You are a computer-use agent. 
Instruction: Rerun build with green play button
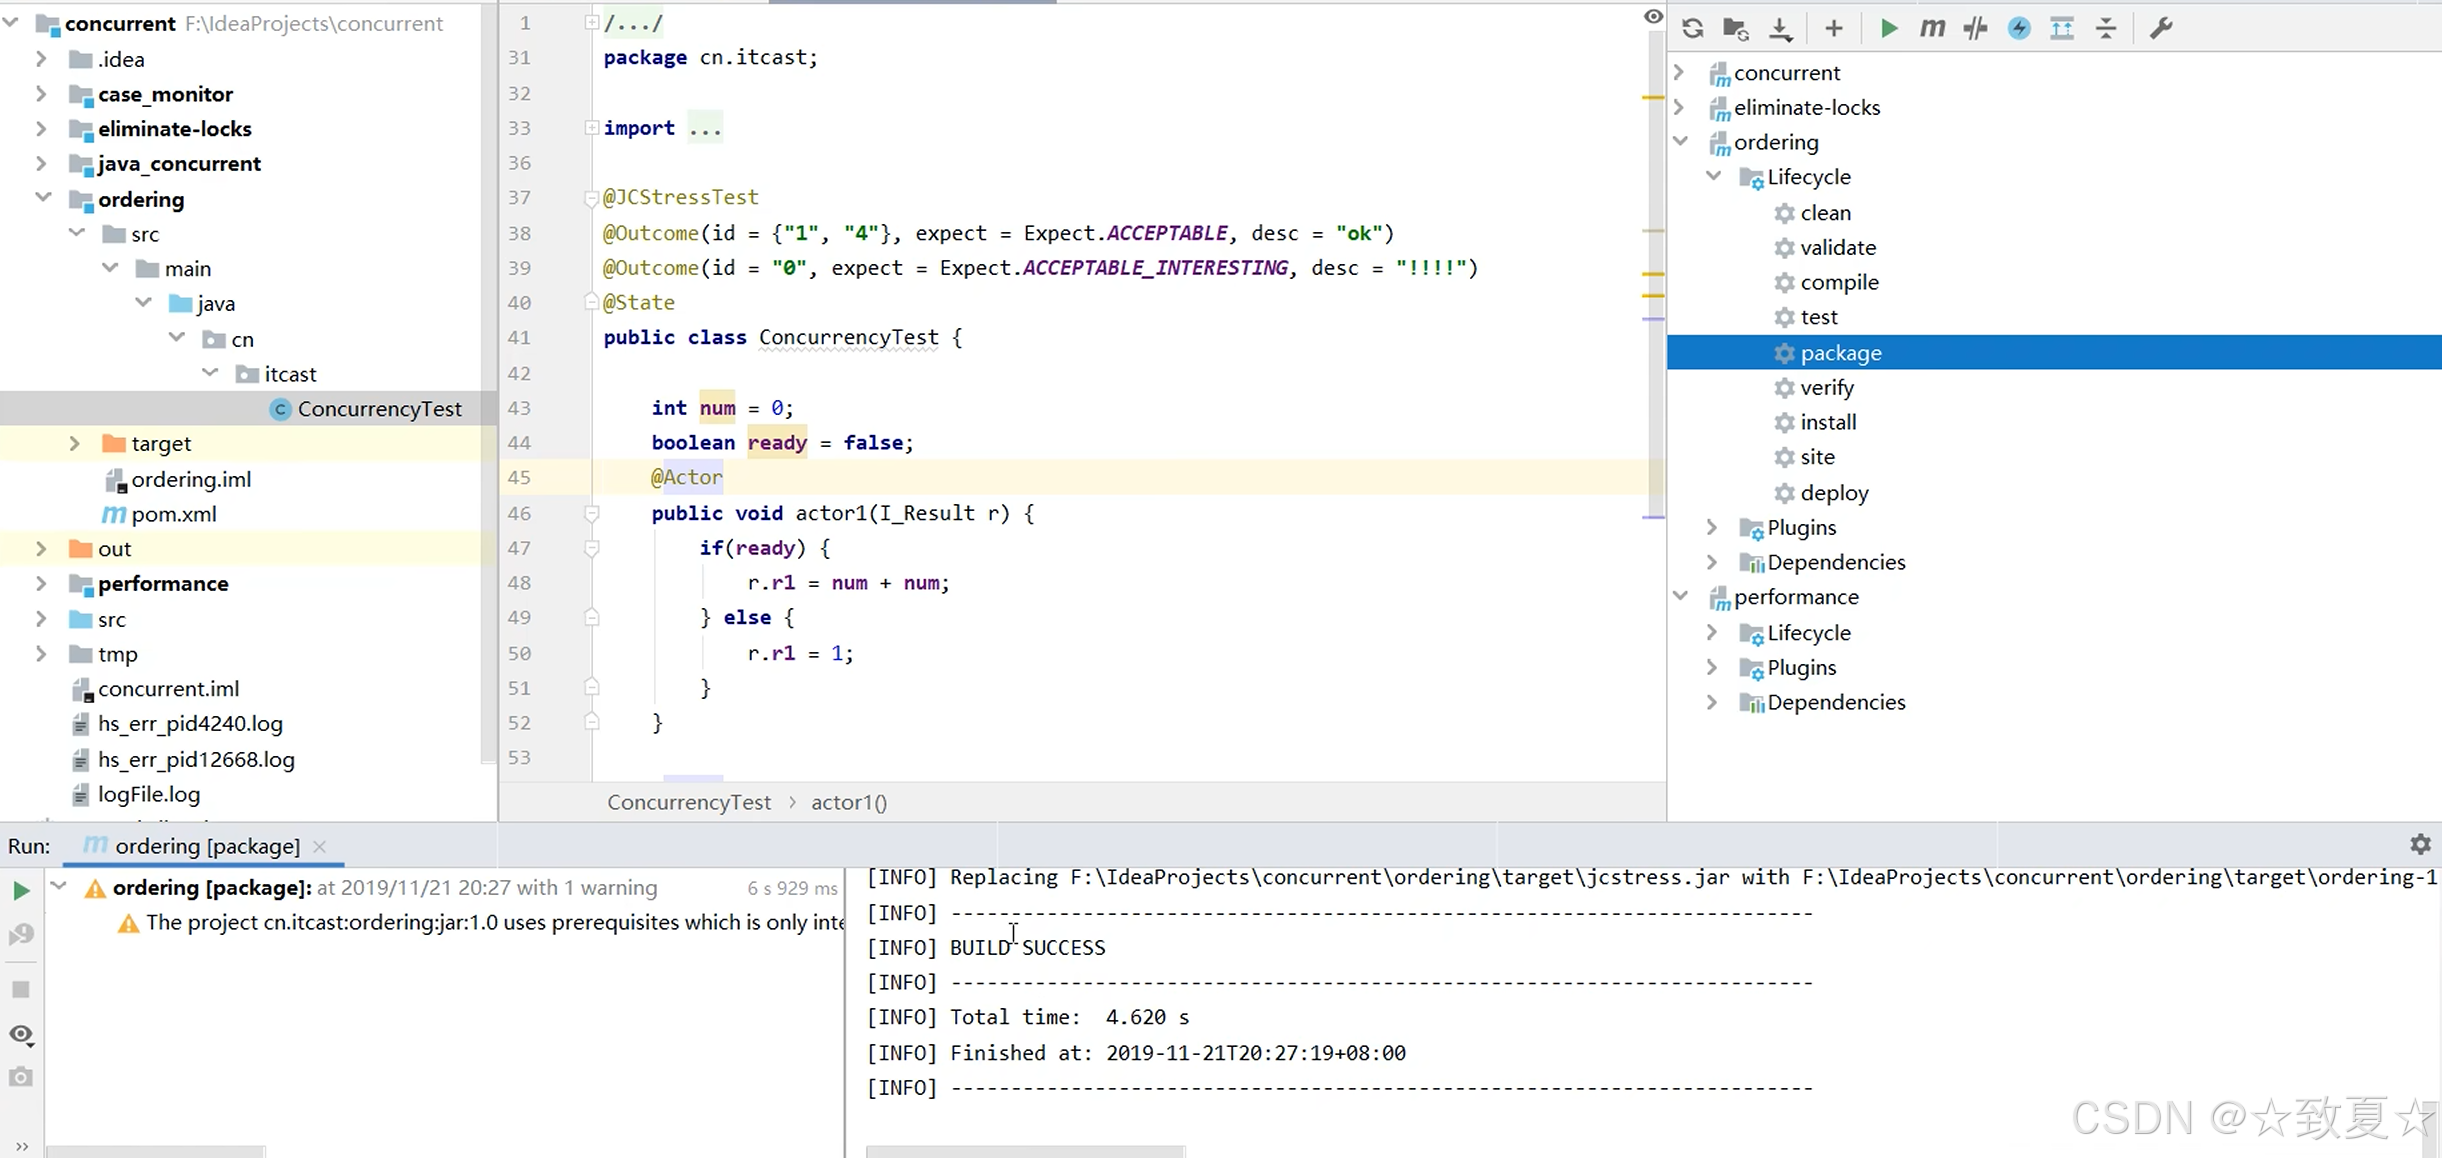pyautogui.click(x=21, y=889)
